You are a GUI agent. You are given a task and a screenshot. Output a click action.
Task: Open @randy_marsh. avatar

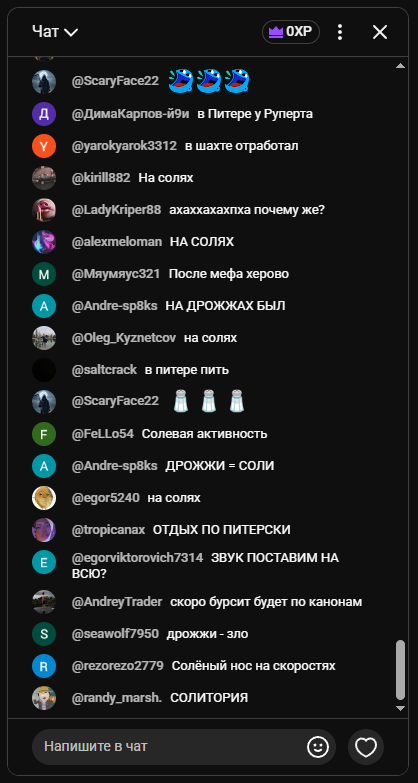click(44, 698)
